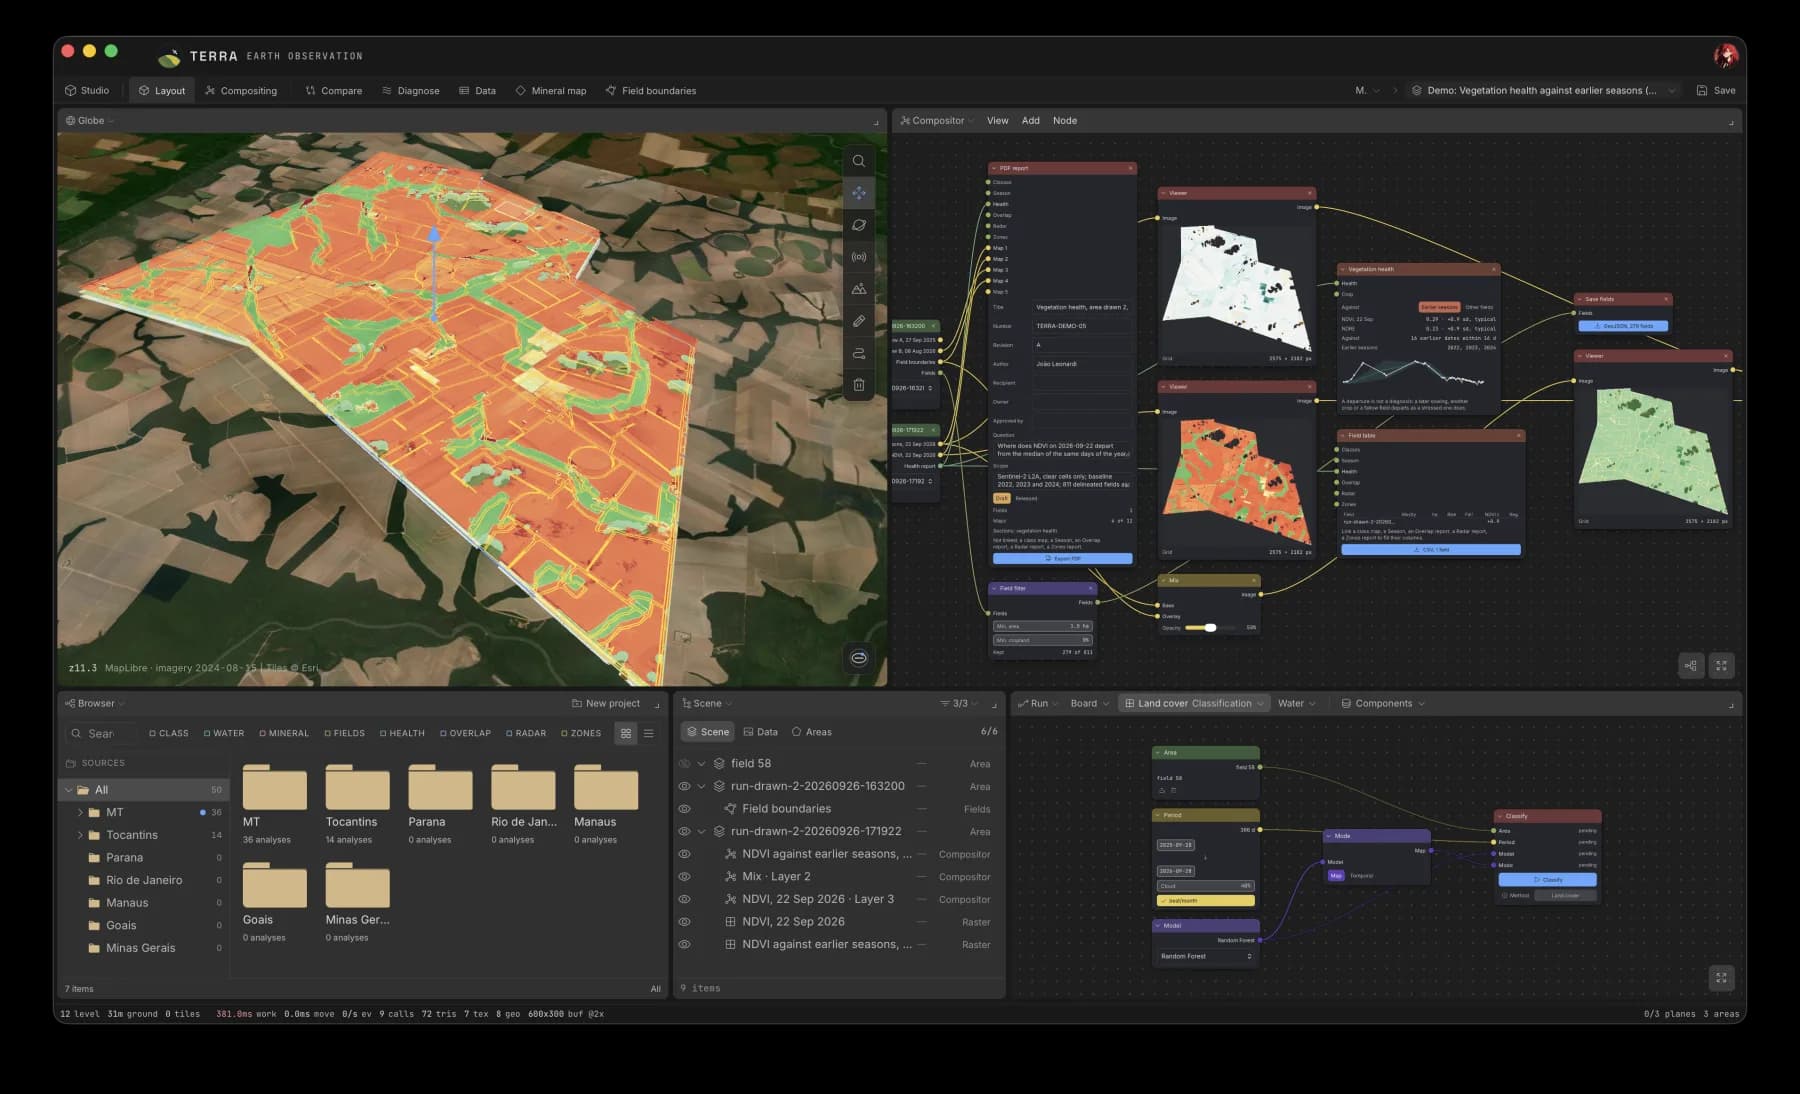Hide the Field boundaries layer
This screenshot has height=1094, width=1800.
click(x=685, y=809)
